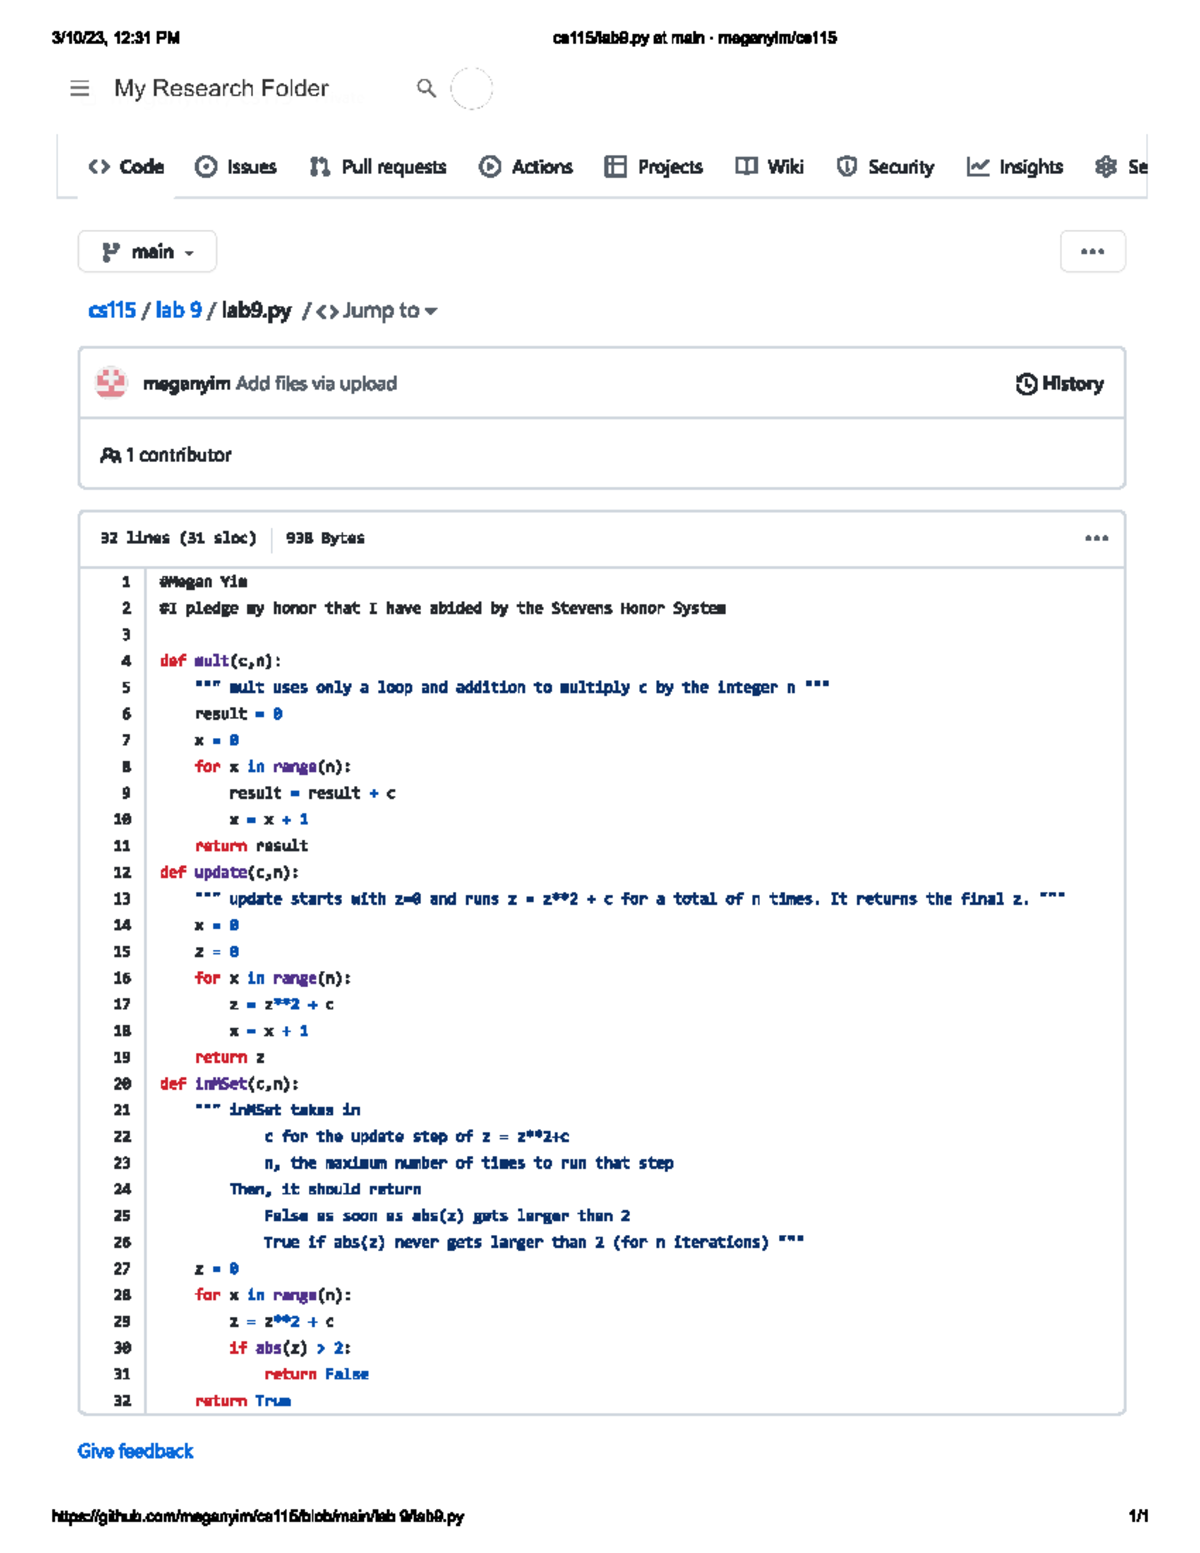Open the History clock icon
Viewport: 1200px width, 1553px height.
click(1026, 384)
